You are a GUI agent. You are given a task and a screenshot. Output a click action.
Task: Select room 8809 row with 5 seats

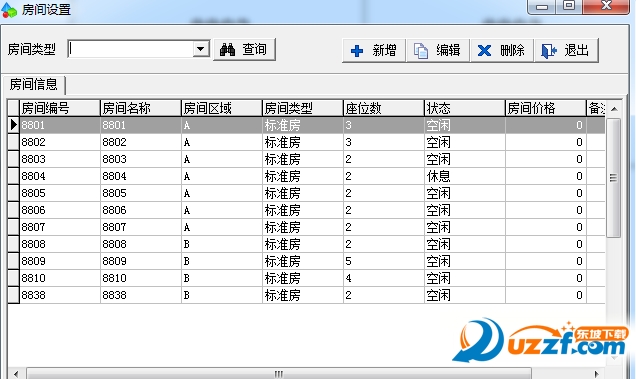click(x=306, y=261)
